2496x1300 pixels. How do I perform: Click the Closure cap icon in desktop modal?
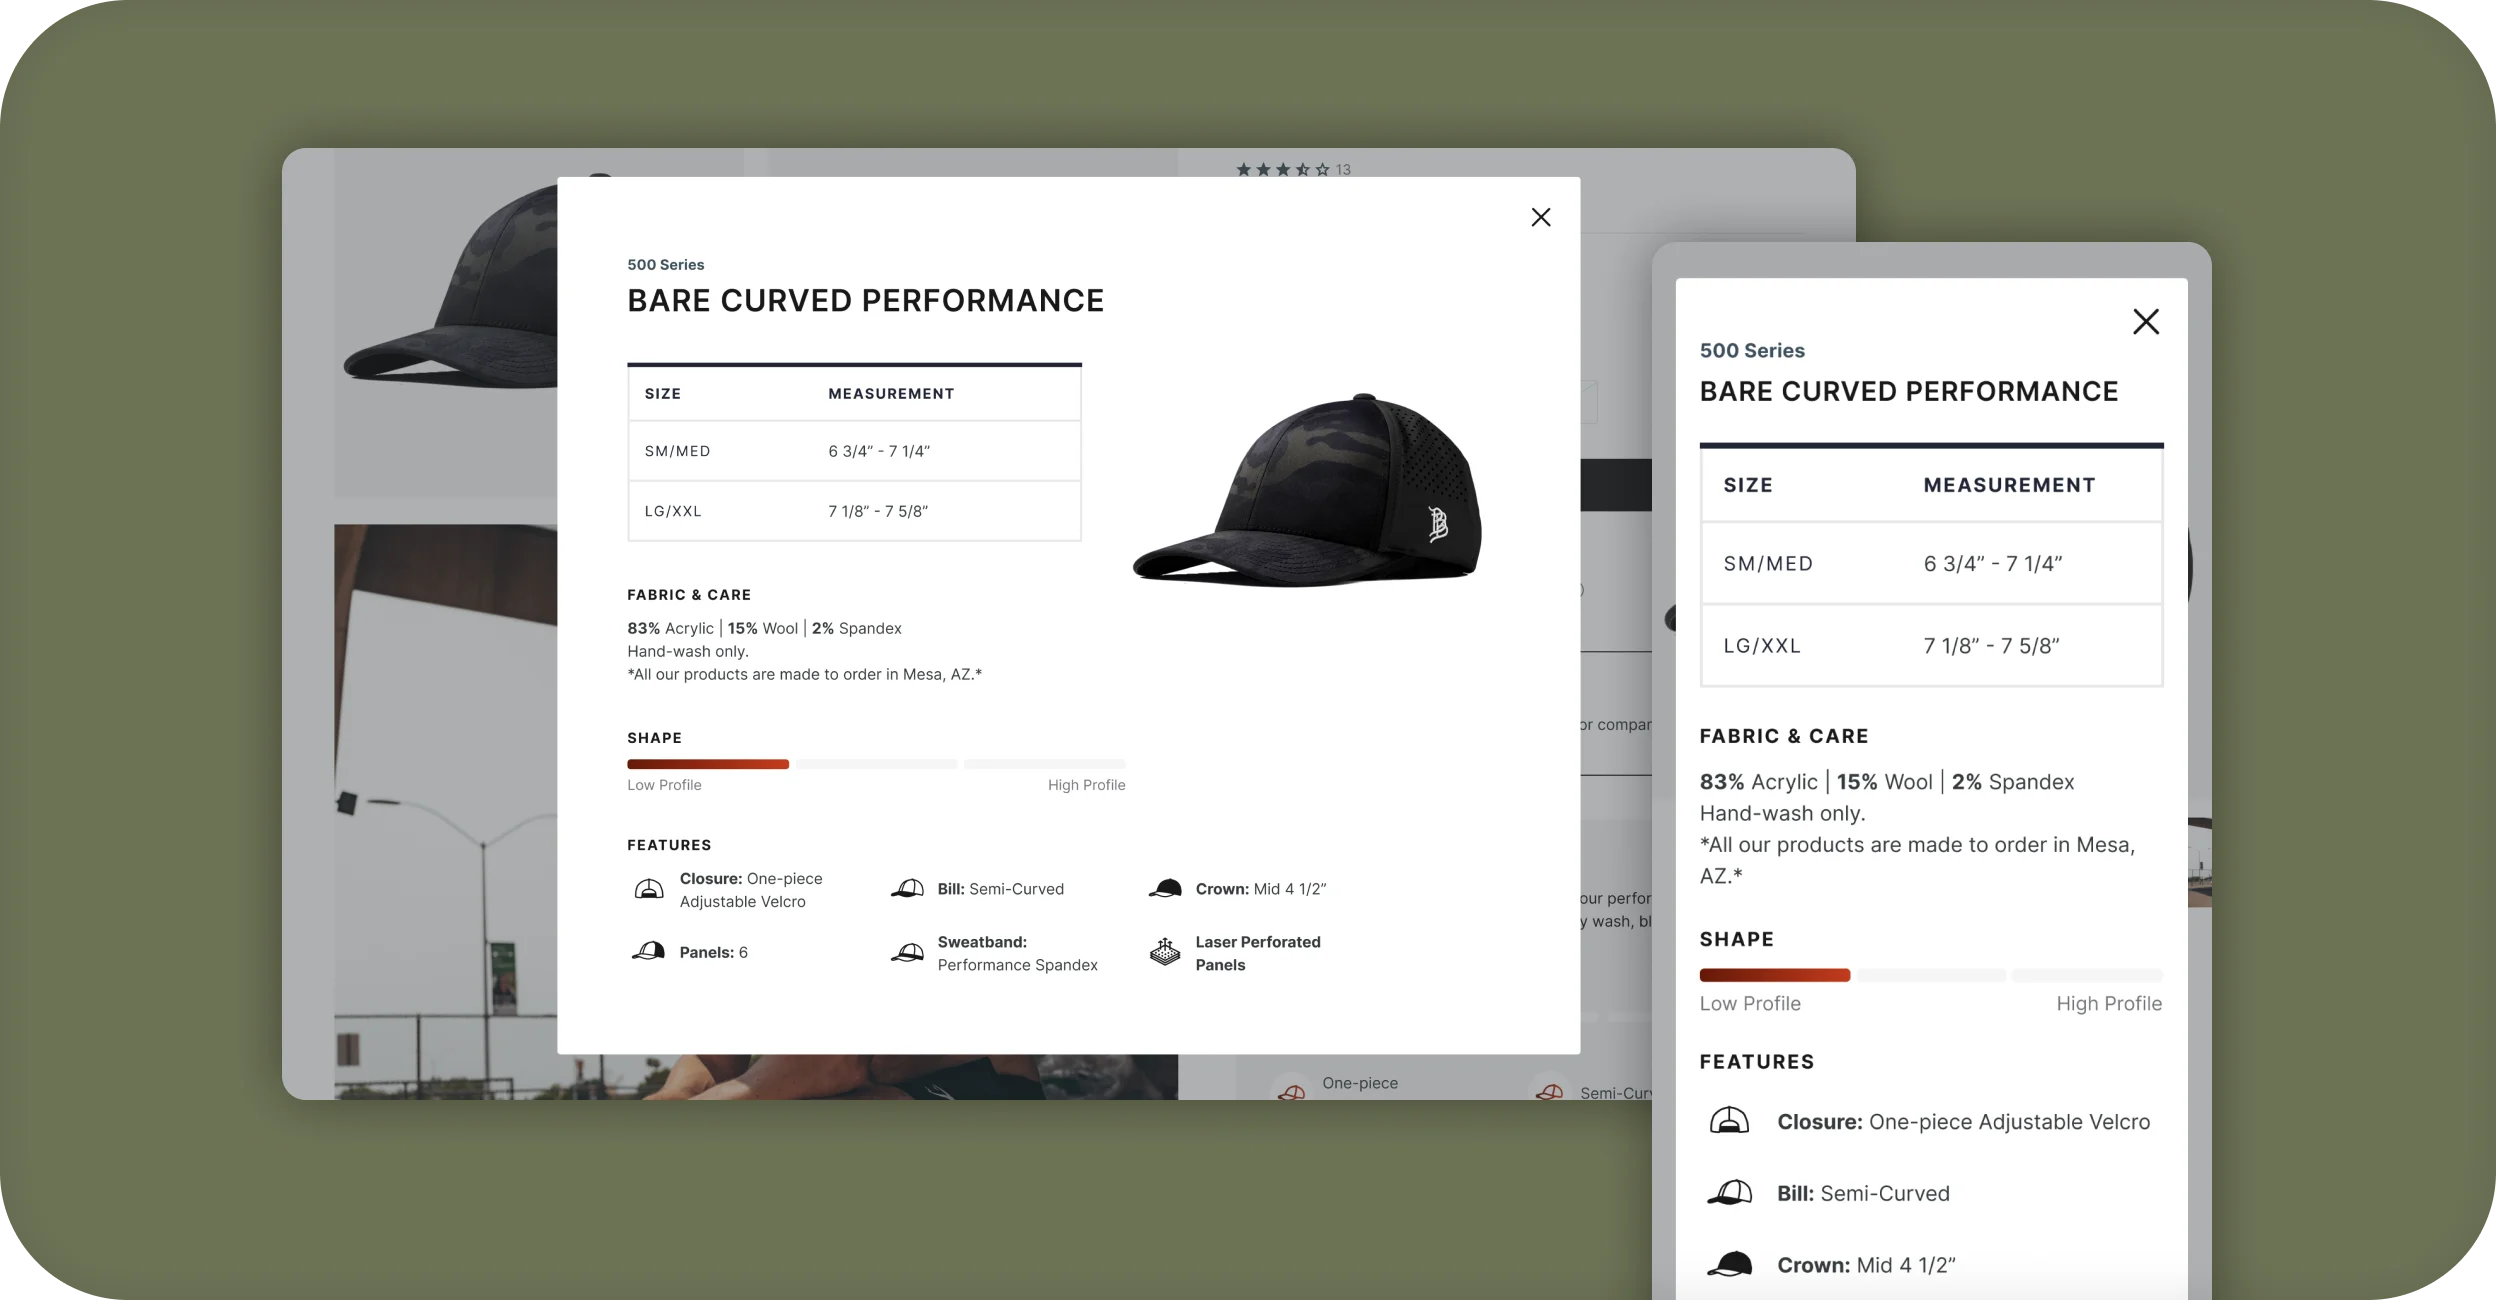tap(649, 889)
